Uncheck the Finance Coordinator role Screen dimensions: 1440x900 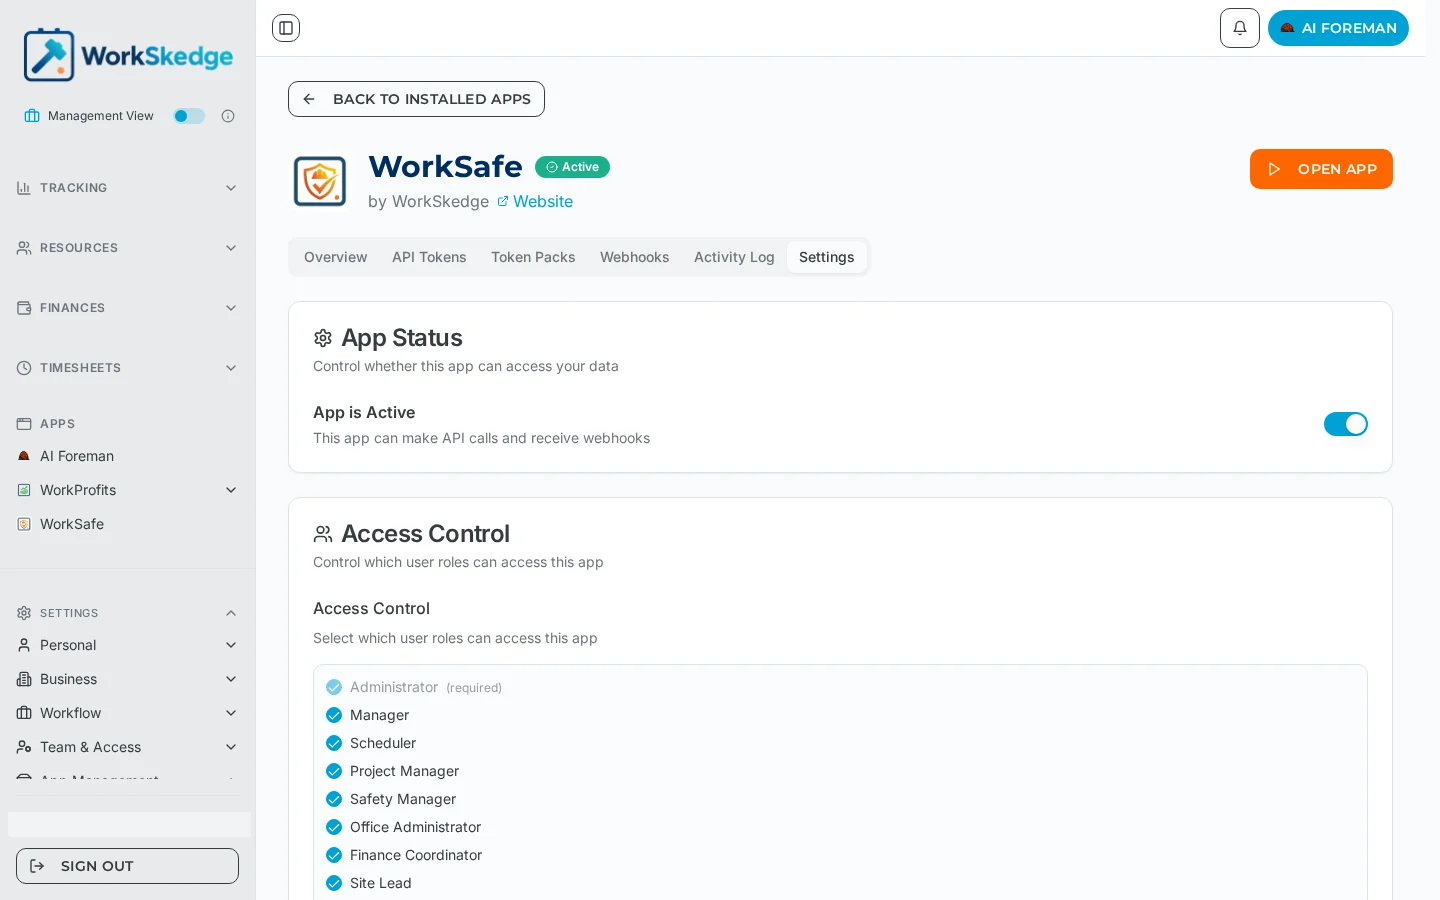334,855
